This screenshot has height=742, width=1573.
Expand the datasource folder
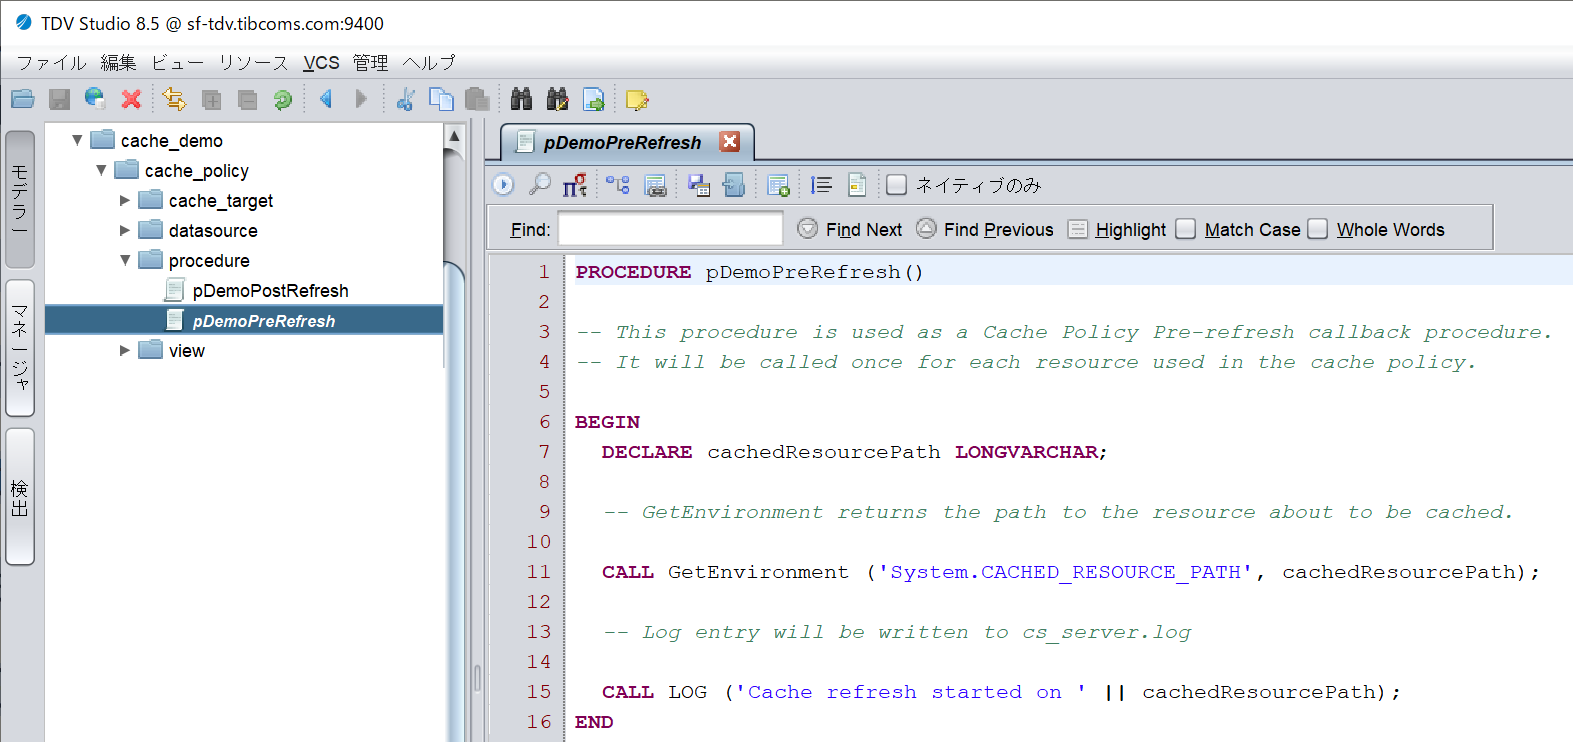[125, 231]
